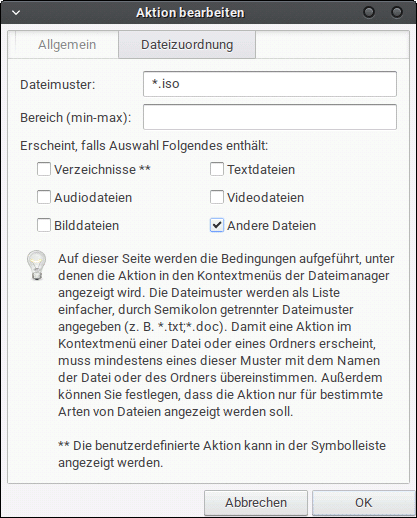Tick the Textdateien checkbox
The width and height of the screenshot is (417, 518).
click(x=217, y=169)
